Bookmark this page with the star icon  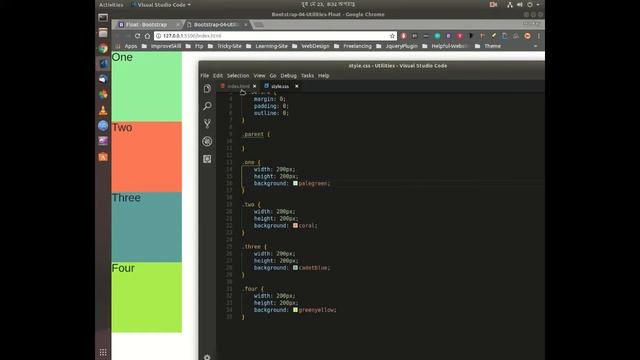click(x=392, y=36)
